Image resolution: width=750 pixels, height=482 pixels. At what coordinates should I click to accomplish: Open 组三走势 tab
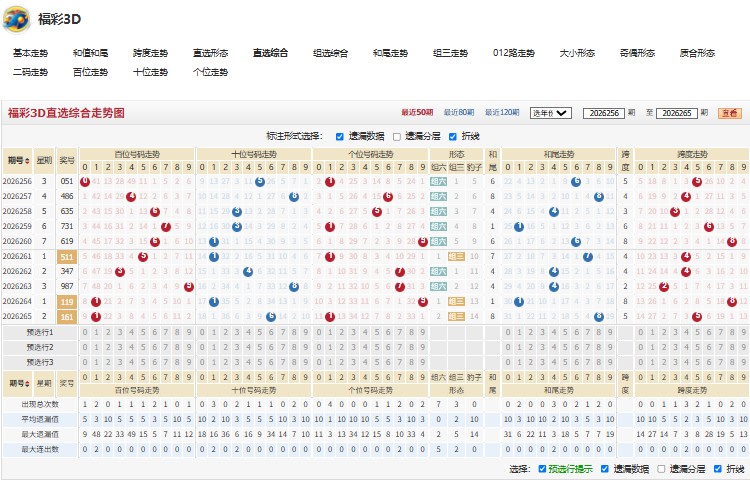[450, 53]
